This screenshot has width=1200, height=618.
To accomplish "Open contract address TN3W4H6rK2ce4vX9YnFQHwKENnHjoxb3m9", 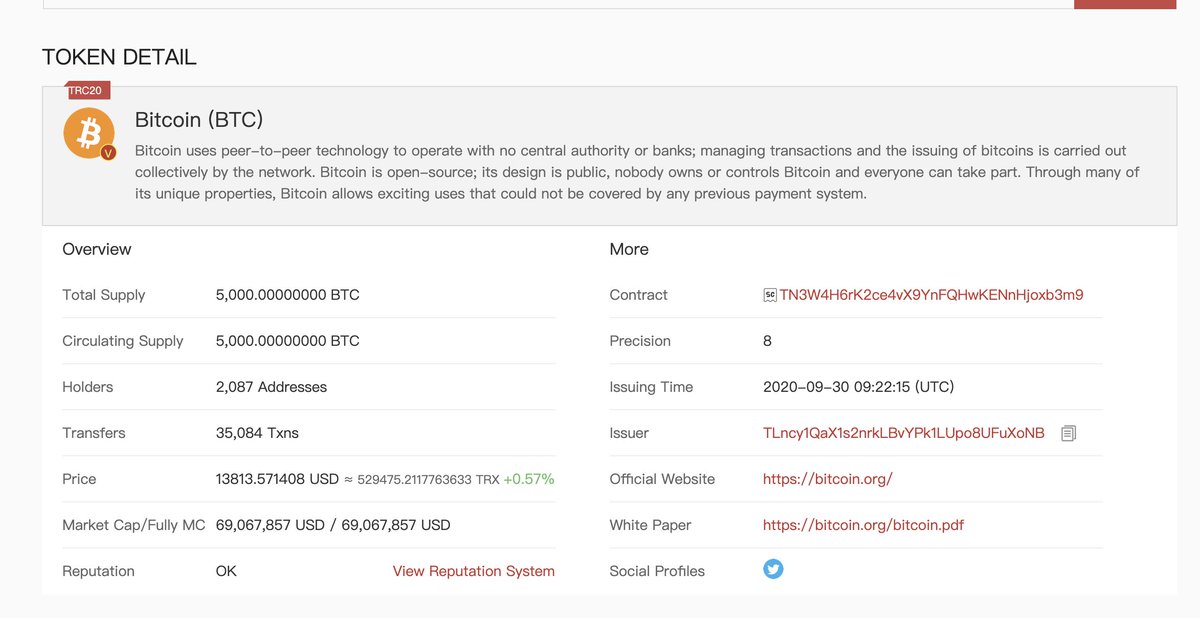I will tap(931, 295).
